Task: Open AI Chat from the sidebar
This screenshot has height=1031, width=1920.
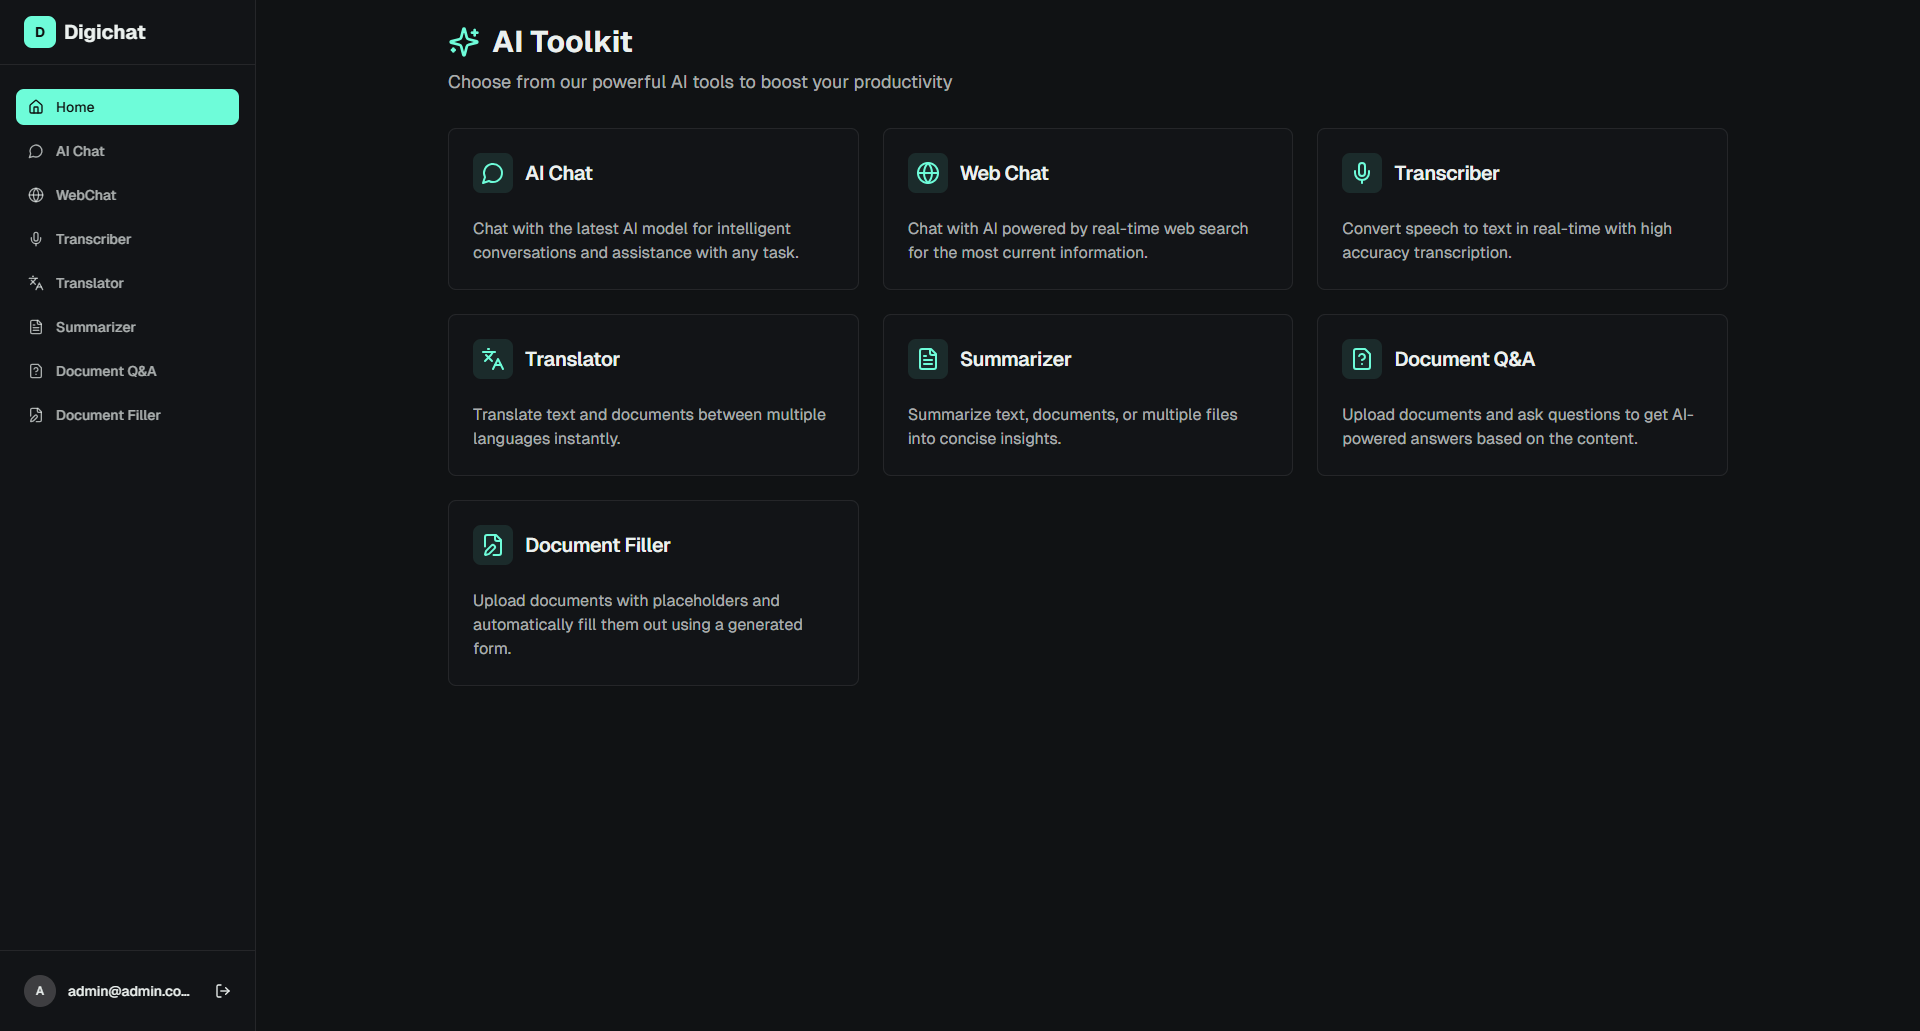Action: click(80, 151)
